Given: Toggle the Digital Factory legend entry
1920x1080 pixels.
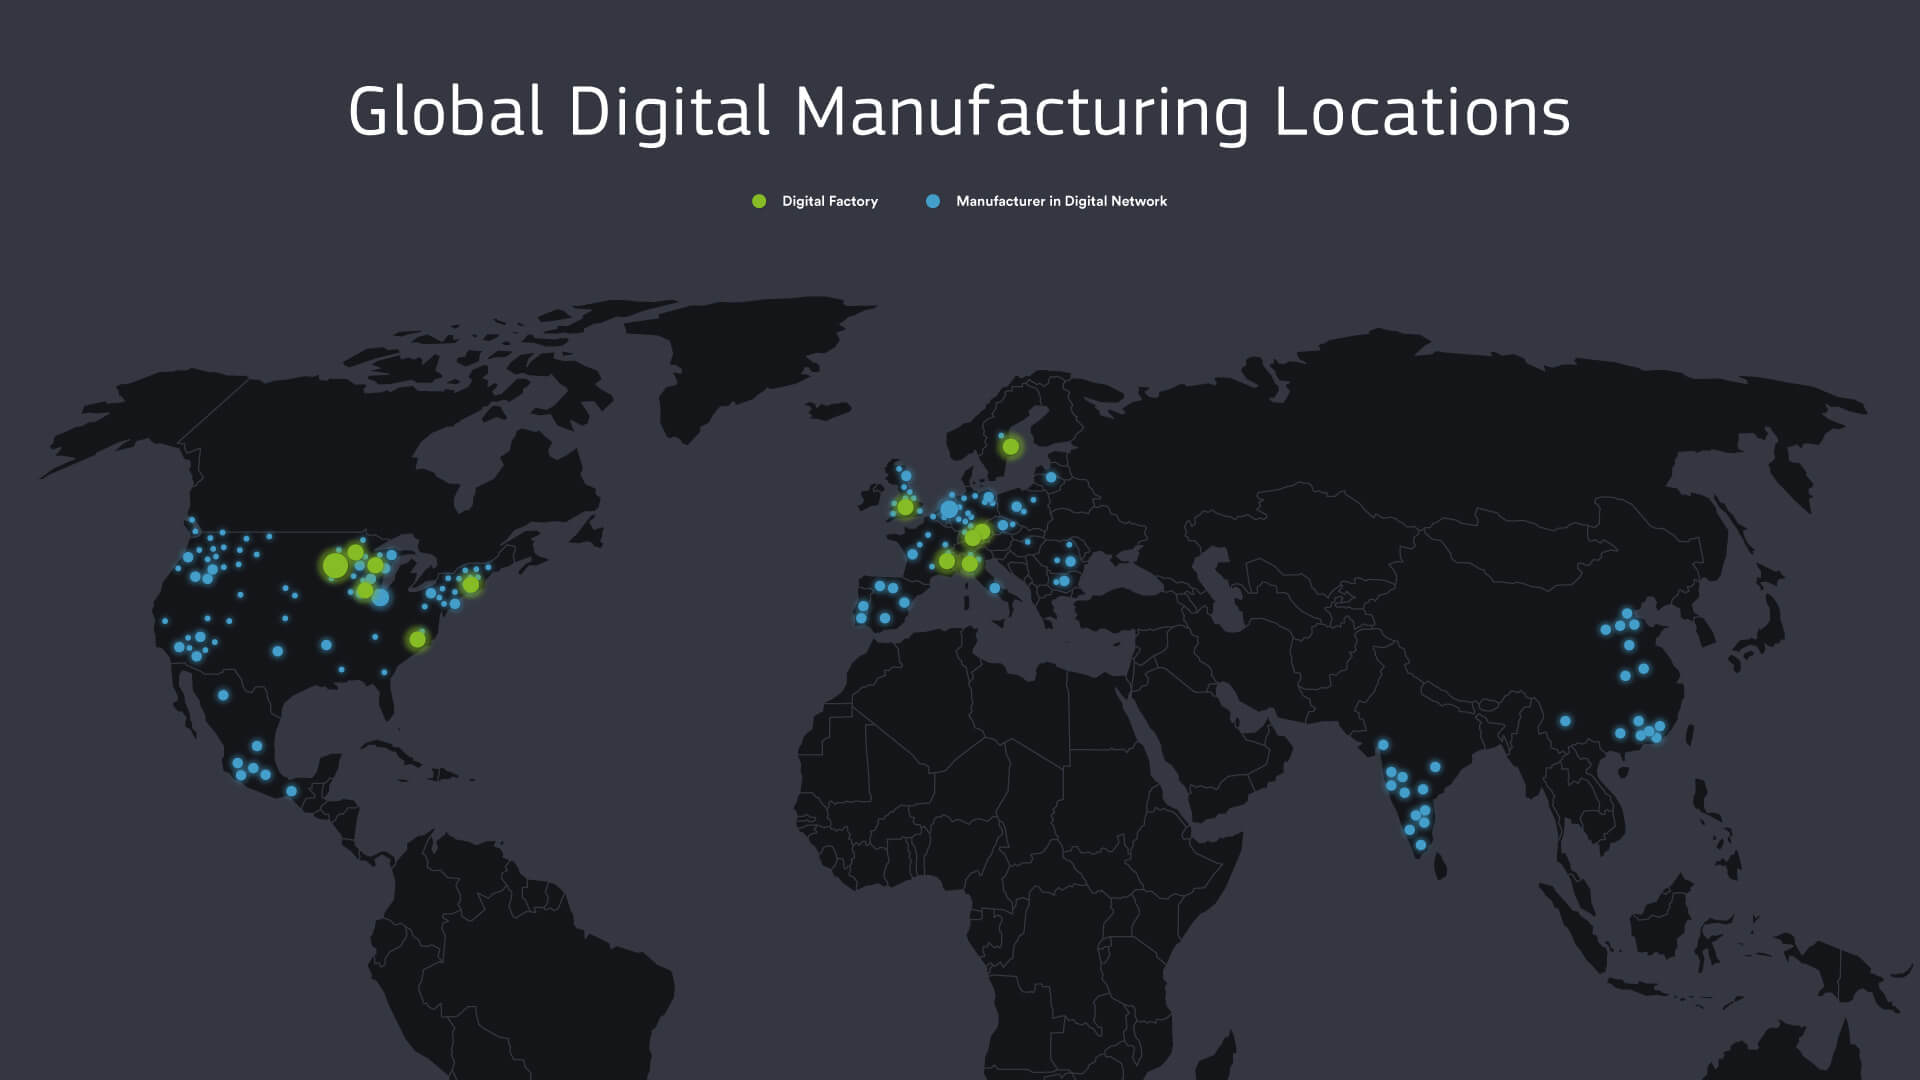Looking at the screenshot, I should click(x=815, y=201).
